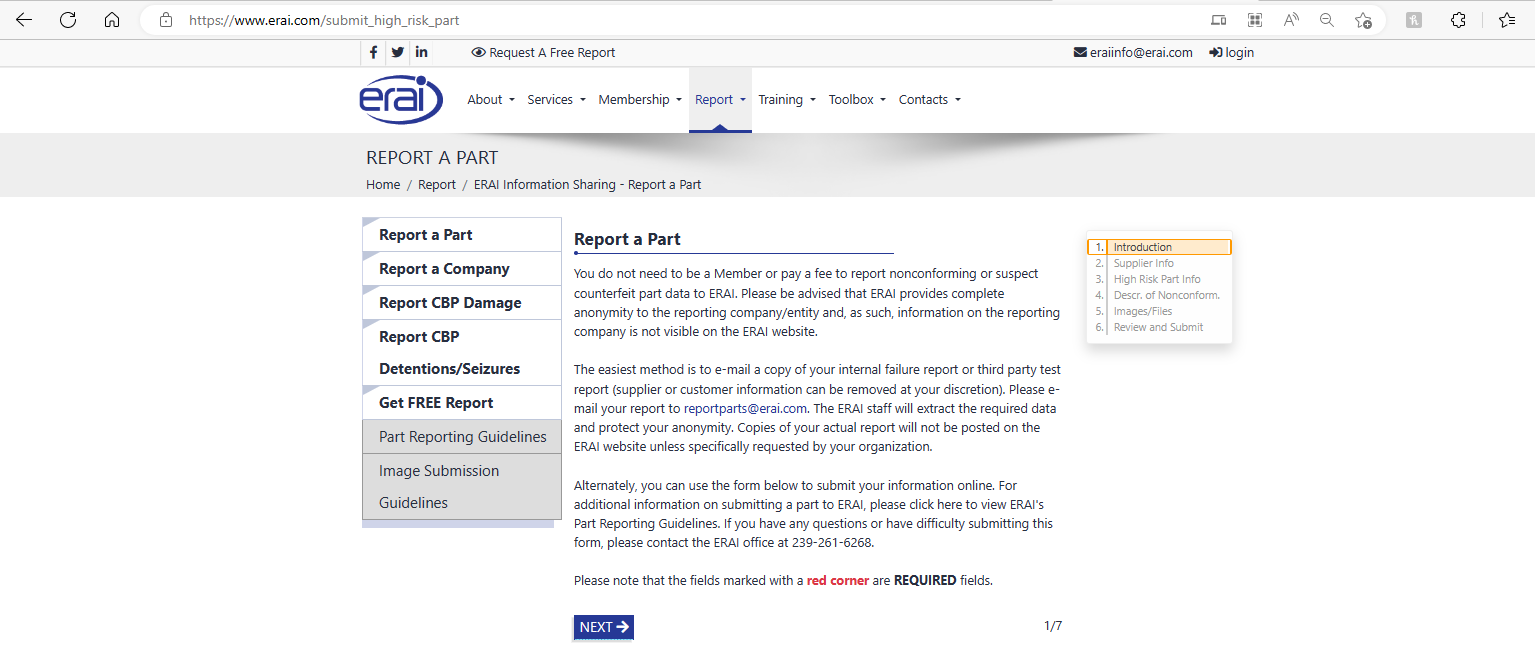
Task: Click the zoom-out magnifier icon
Action: [x=1327, y=20]
